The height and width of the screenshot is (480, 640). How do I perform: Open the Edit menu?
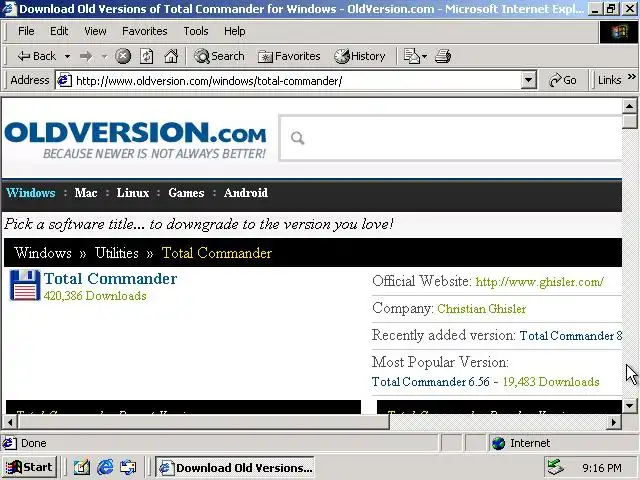click(x=59, y=31)
